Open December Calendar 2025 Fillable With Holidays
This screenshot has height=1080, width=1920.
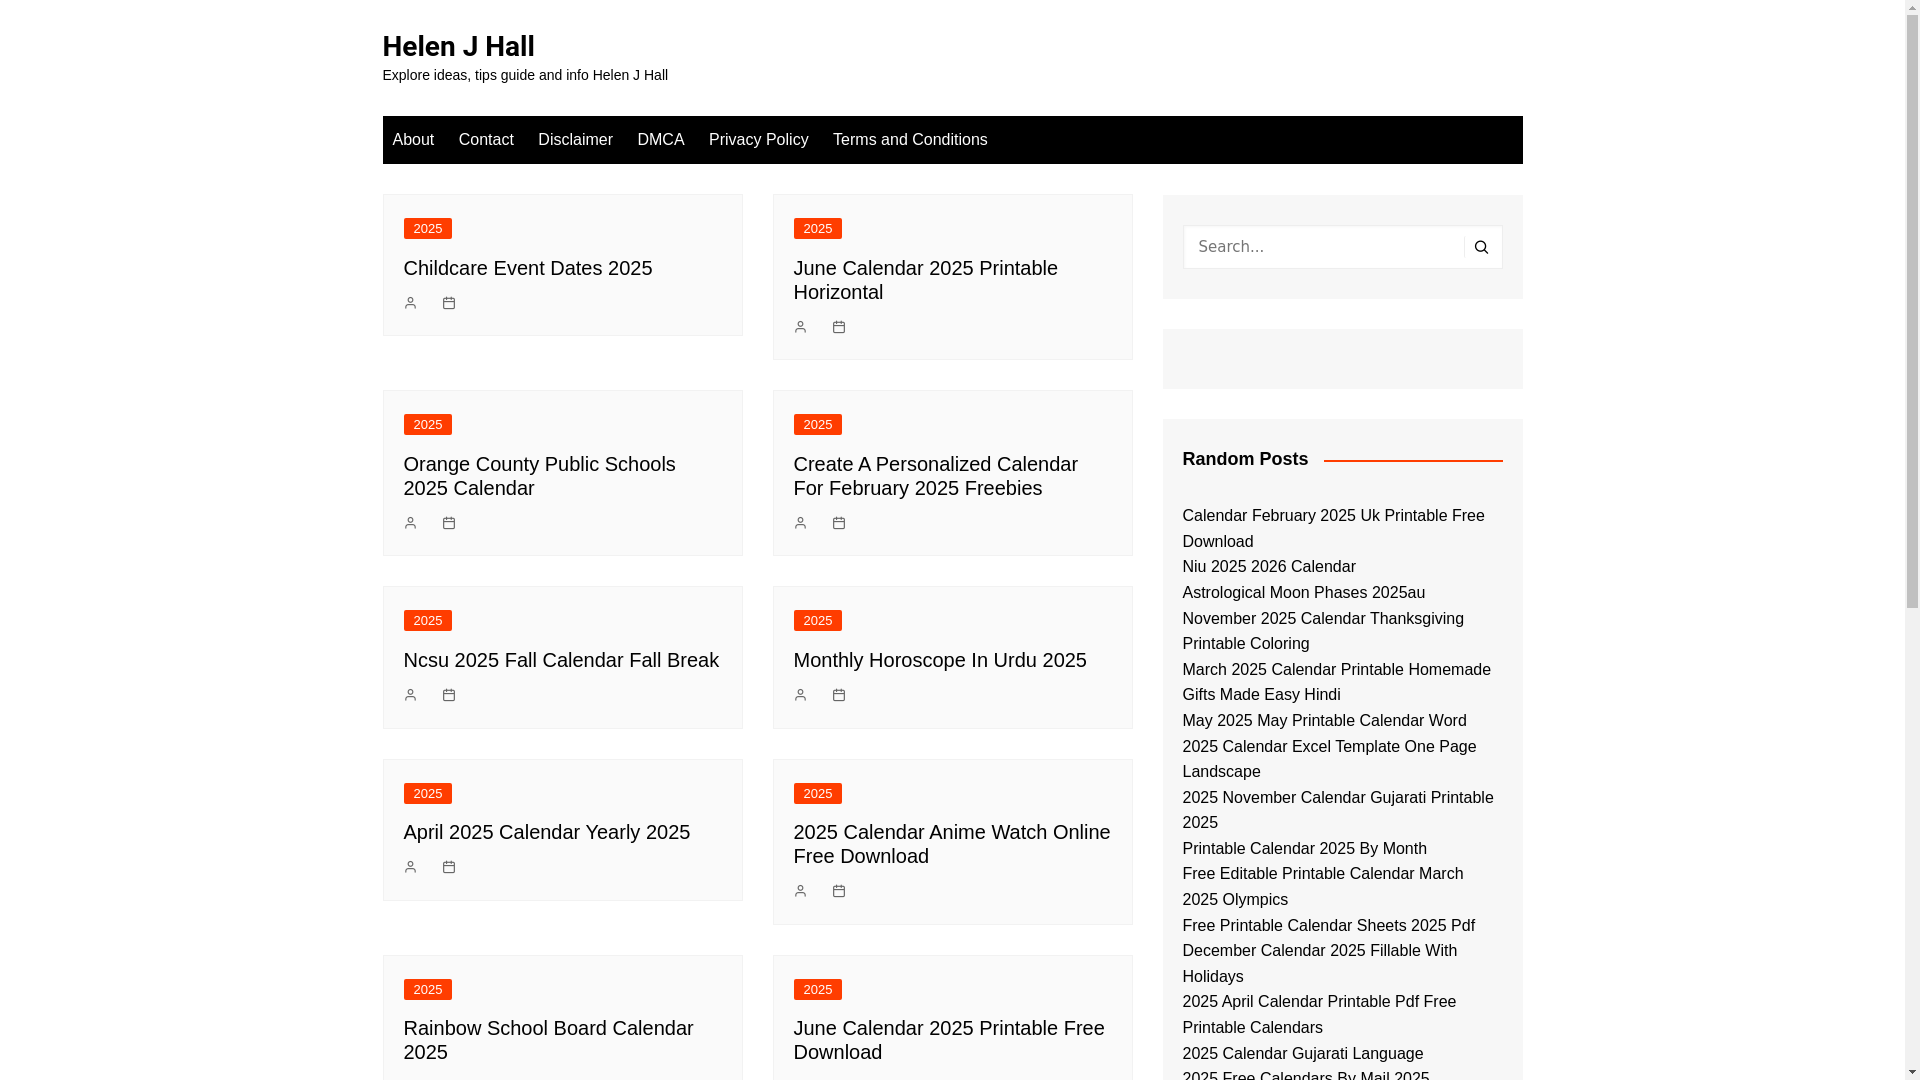[x=1319, y=964]
